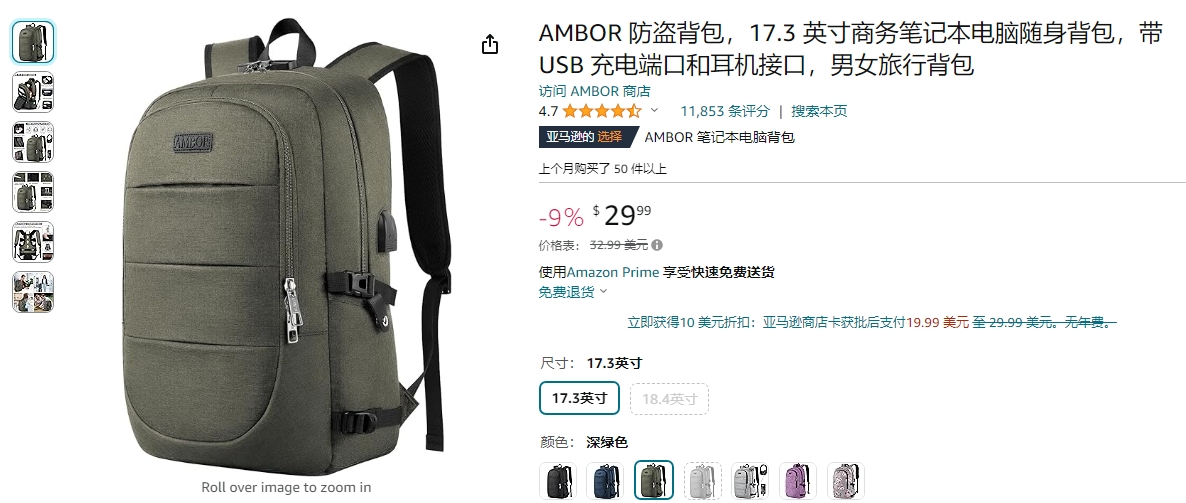Image resolution: width=1186 pixels, height=503 pixels.
Task: Open the 11,853 ratings link
Action: pos(725,111)
